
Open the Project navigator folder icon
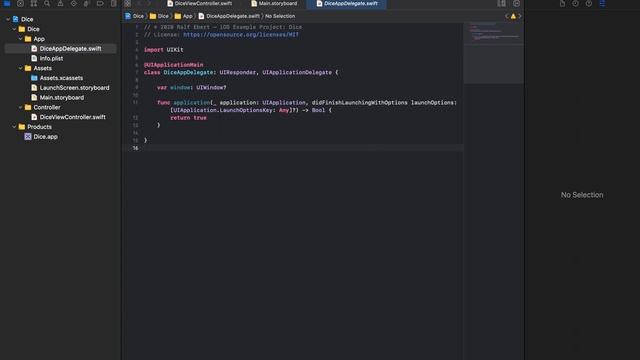click(7, 4)
